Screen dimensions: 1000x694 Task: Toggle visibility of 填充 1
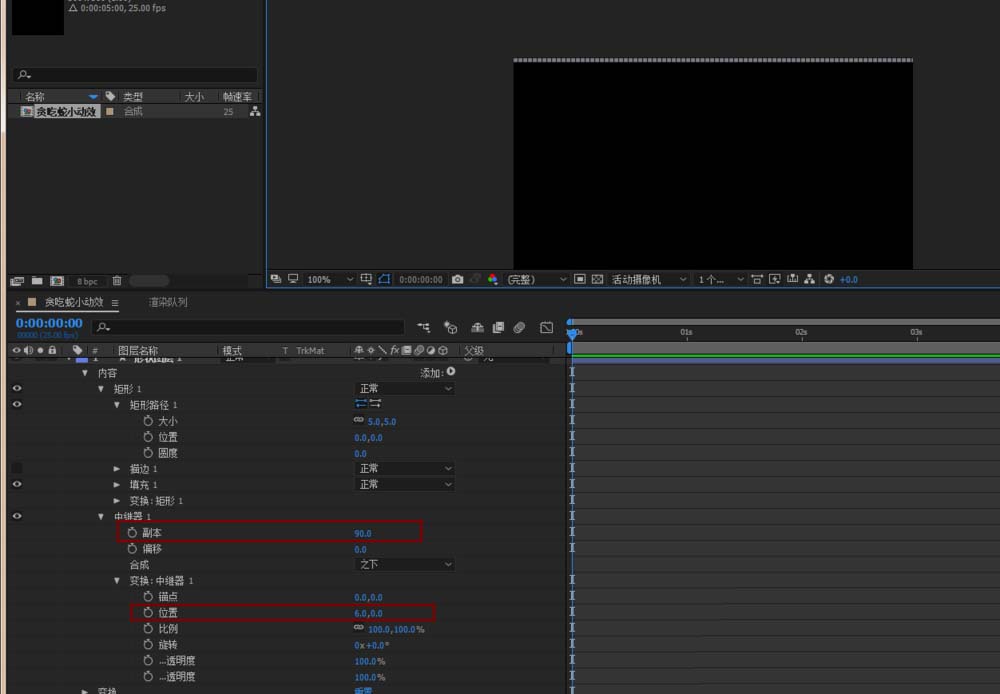coord(17,484)
